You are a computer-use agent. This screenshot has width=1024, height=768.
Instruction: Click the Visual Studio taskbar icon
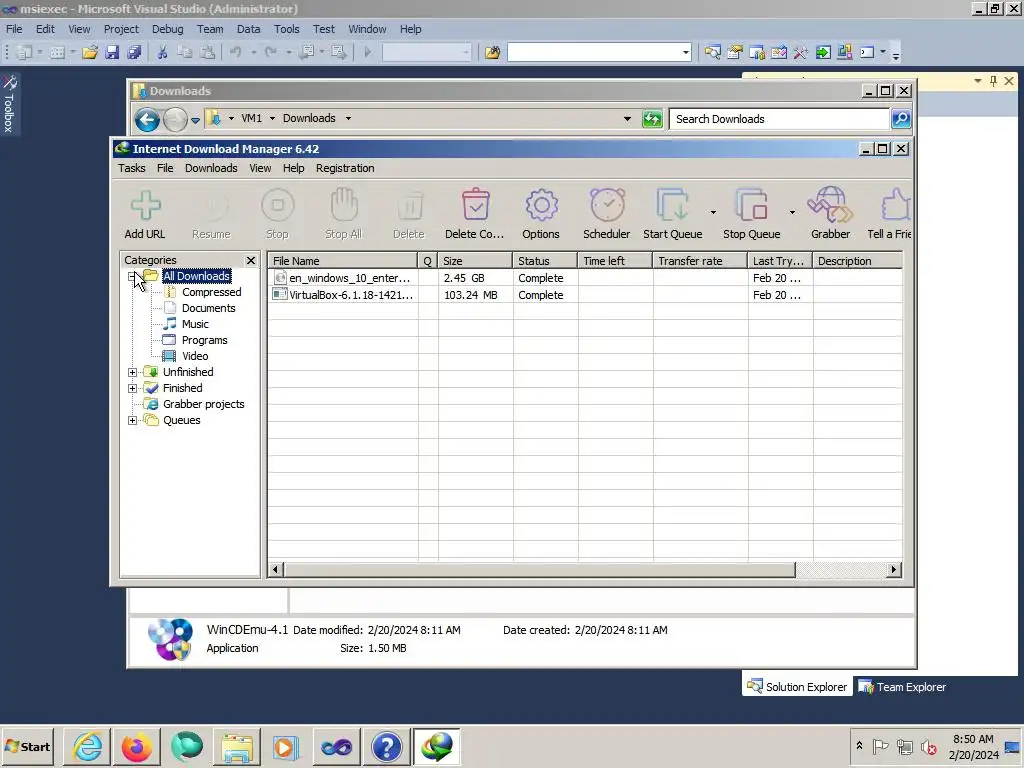point(336,747)
